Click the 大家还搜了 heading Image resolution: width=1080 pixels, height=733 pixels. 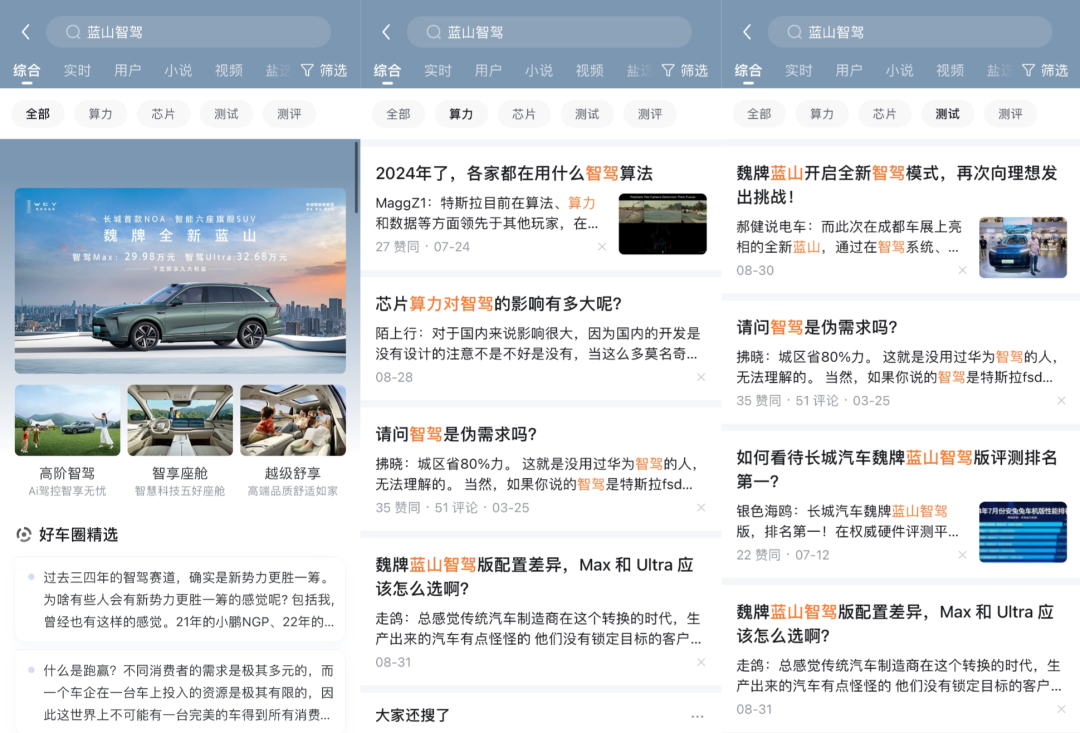(x=413, y=716)
